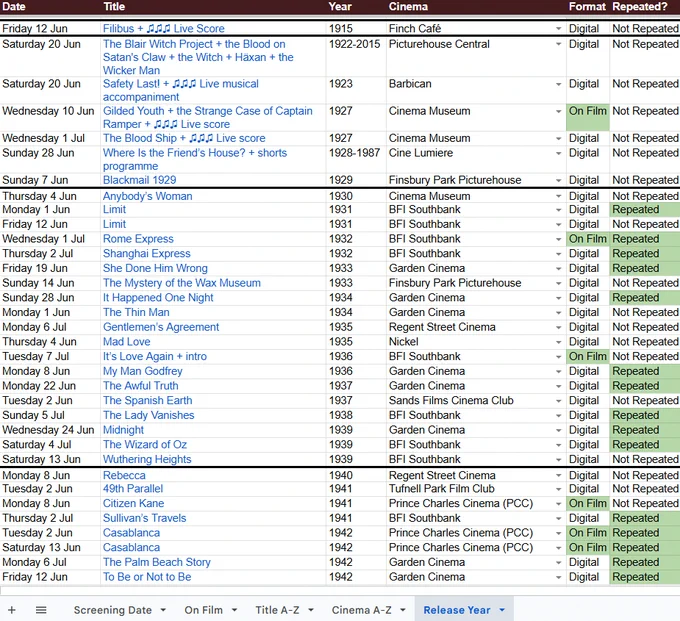Open the 49th Parallel link
680x621 pixels.
[133, 489]
